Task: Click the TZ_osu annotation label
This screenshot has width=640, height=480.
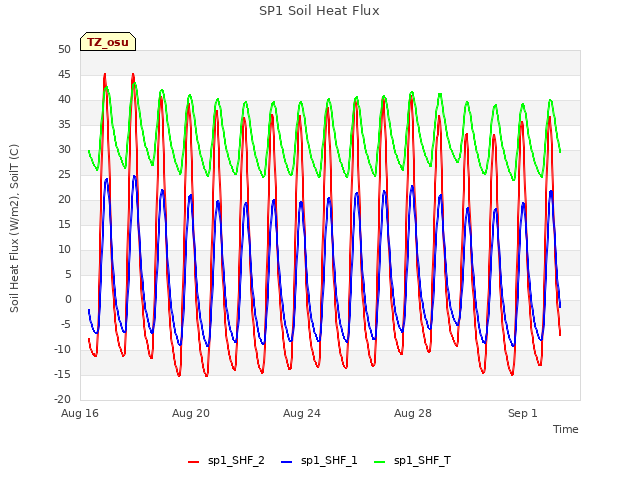Action: [108, 42]
